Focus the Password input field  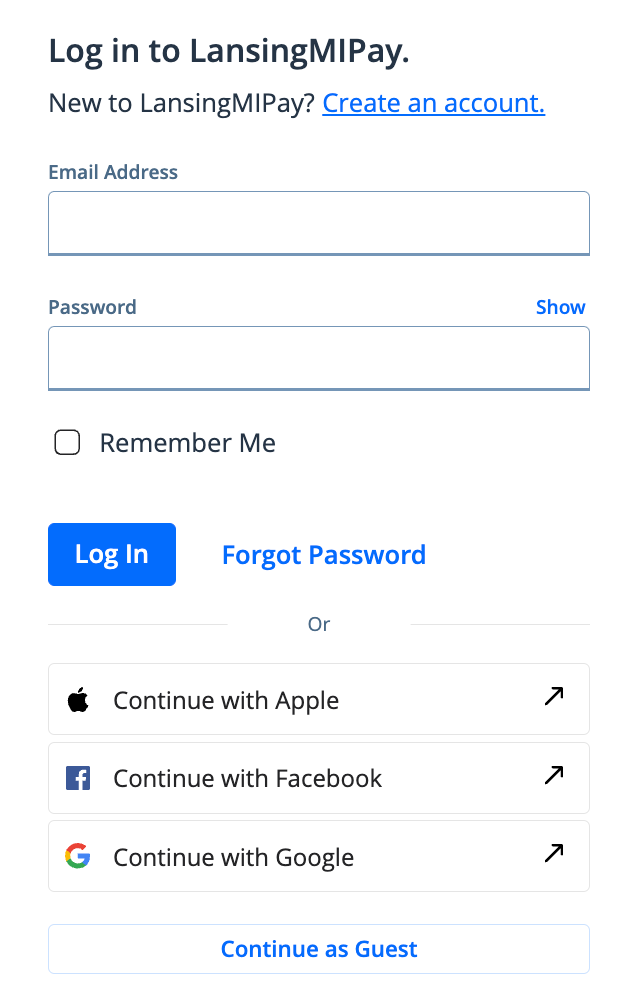(319, 357)
